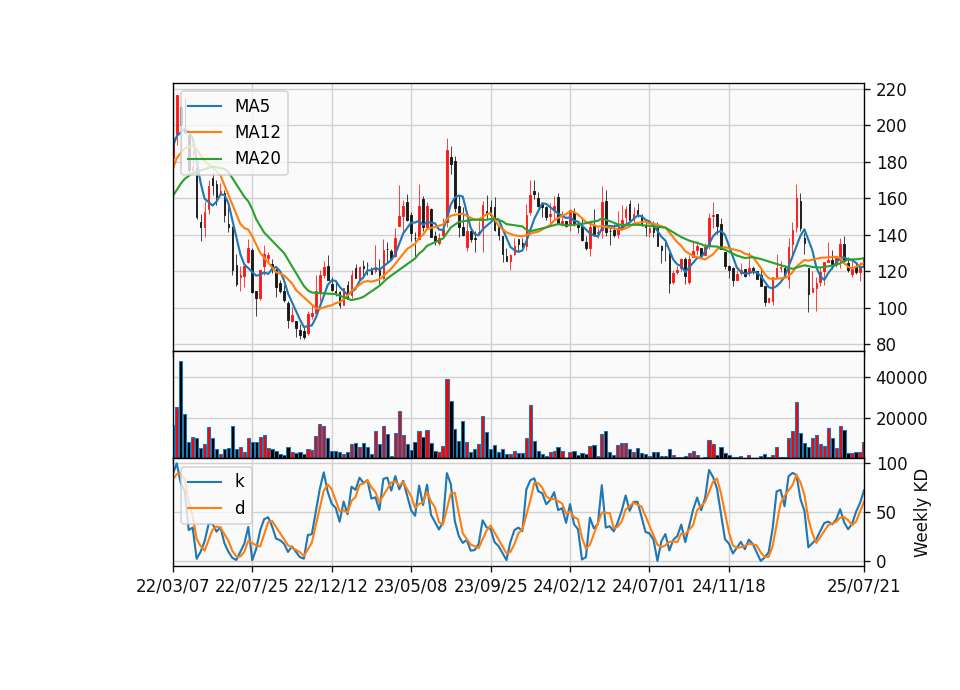
Task: Click the 20000 volume axis value
Action: (901, 419)
